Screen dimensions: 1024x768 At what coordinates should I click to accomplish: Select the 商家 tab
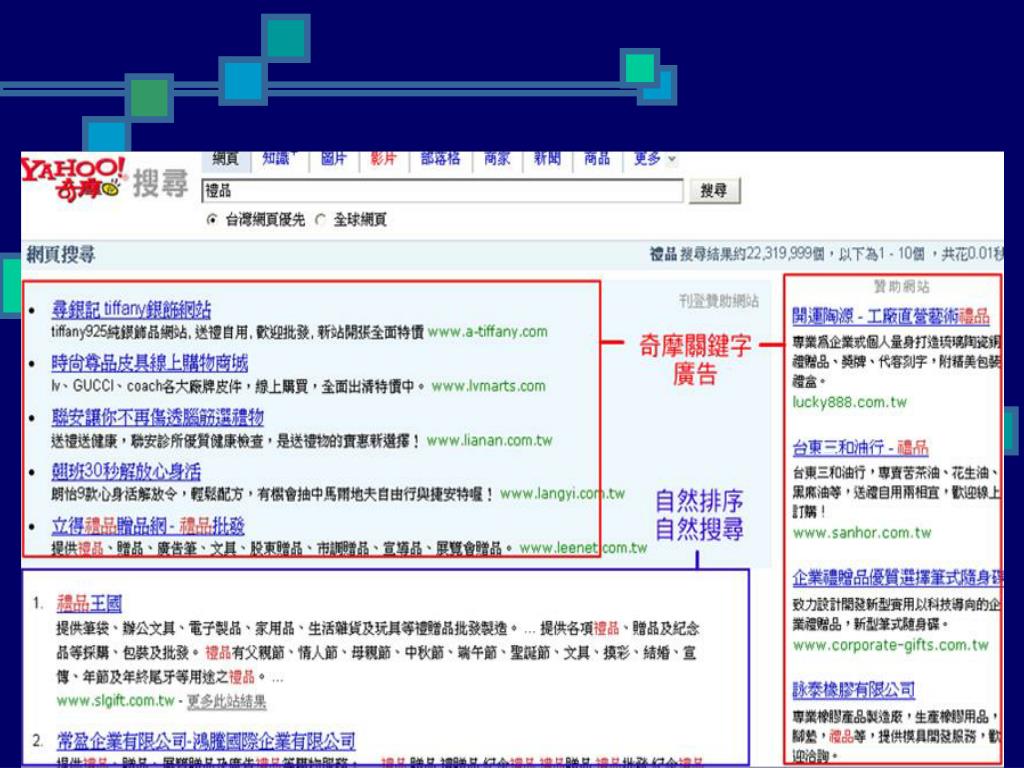coord(497,159)
